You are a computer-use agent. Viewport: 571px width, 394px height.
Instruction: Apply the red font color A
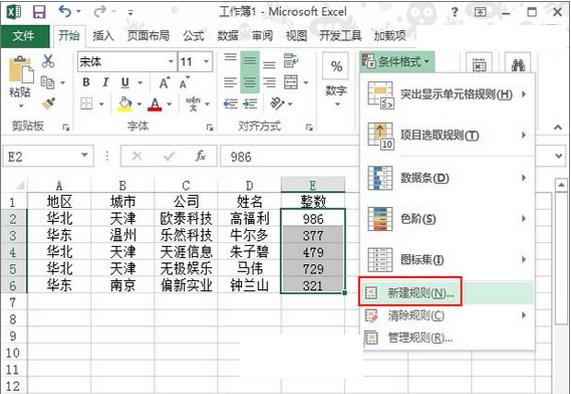click(x=155, y=104)
